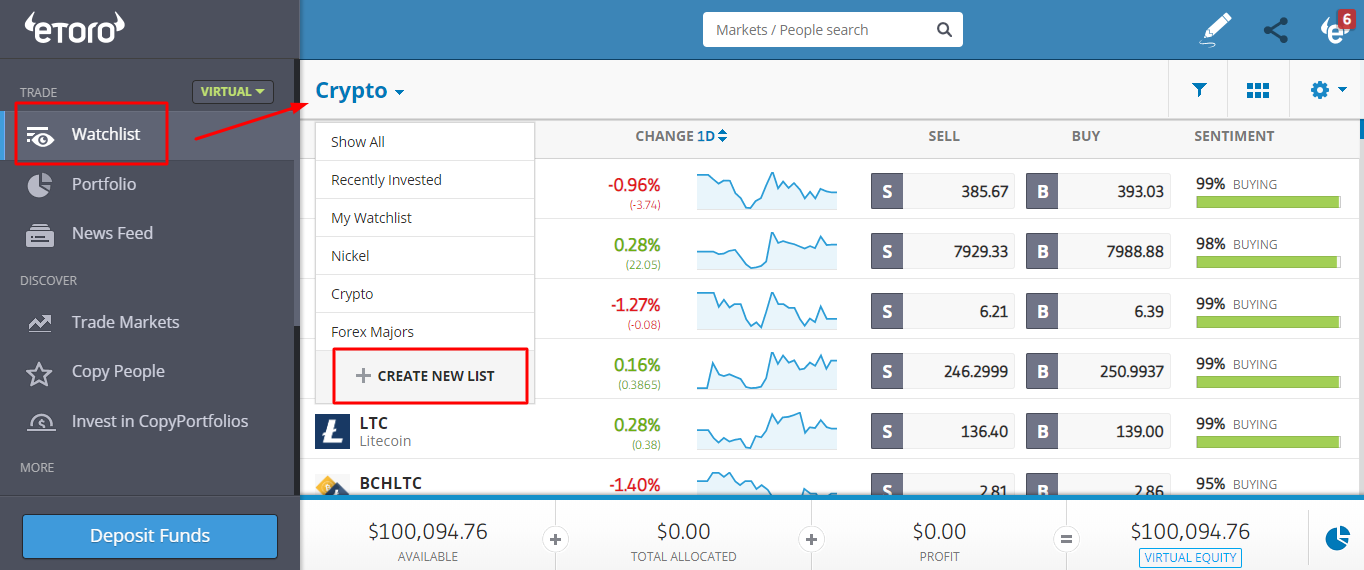Change the 1D change period selector
Screen dimensions: 1364x570
712,136
